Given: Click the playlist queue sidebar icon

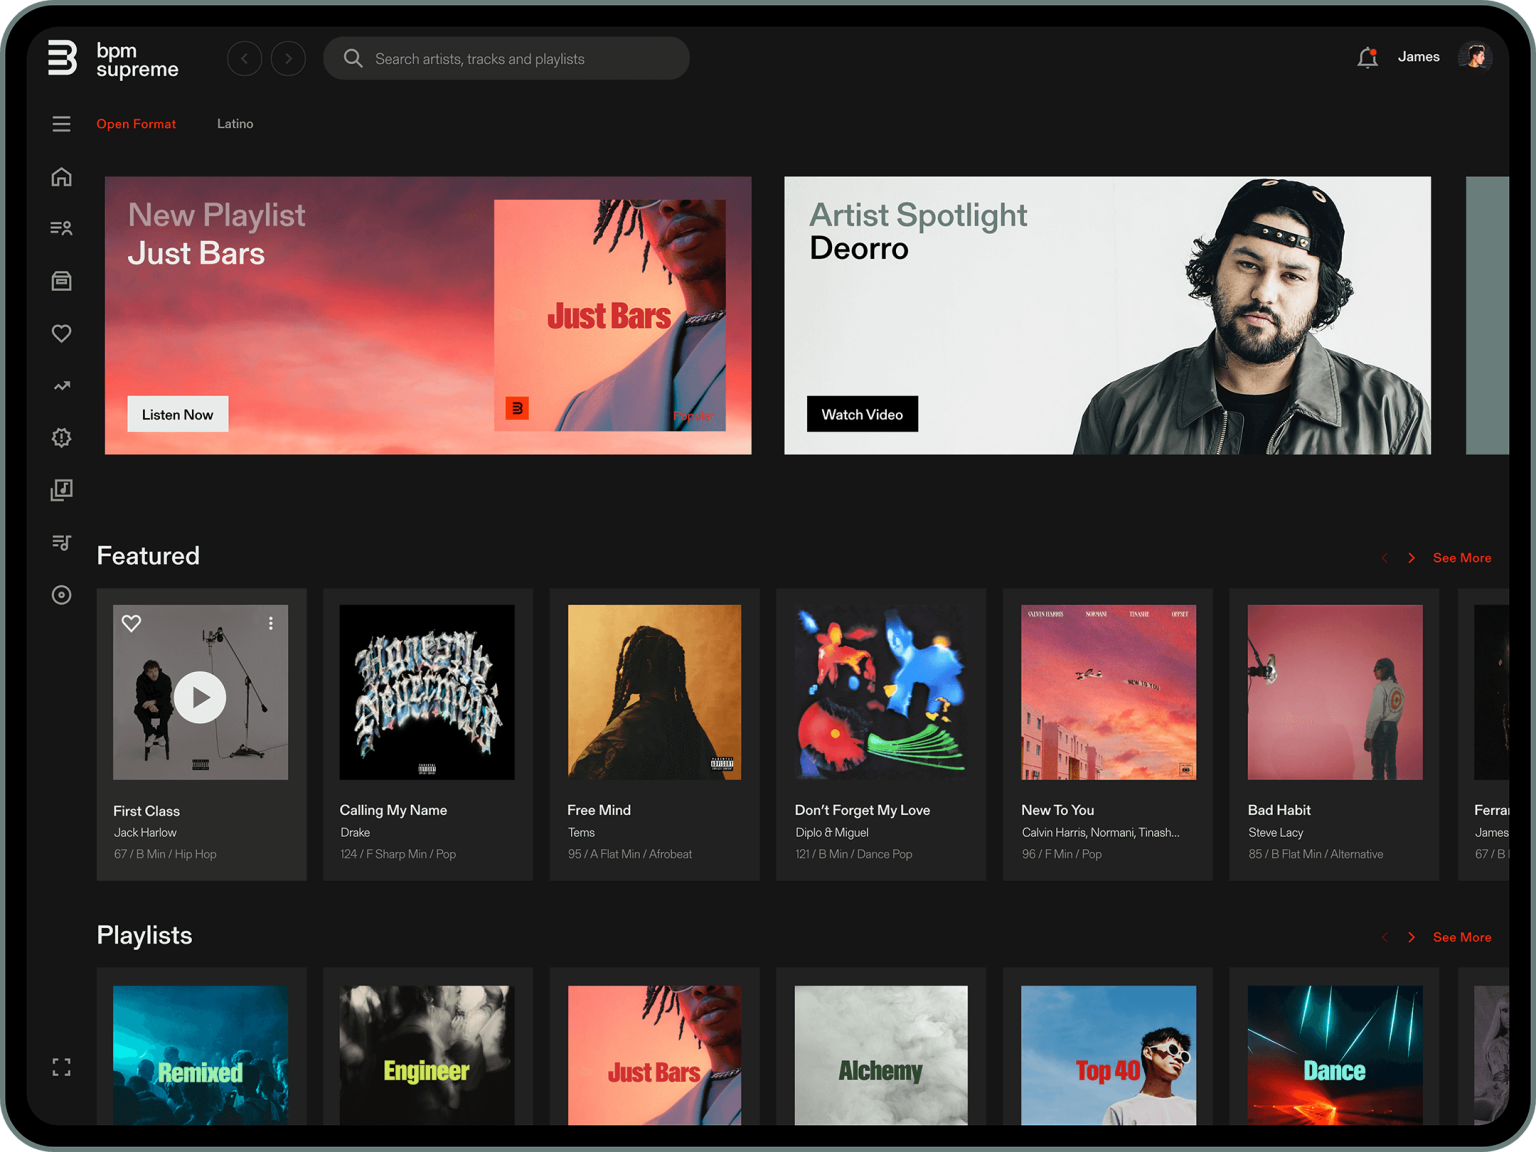Looking at the screenshot, I should (x=61, y=542).
